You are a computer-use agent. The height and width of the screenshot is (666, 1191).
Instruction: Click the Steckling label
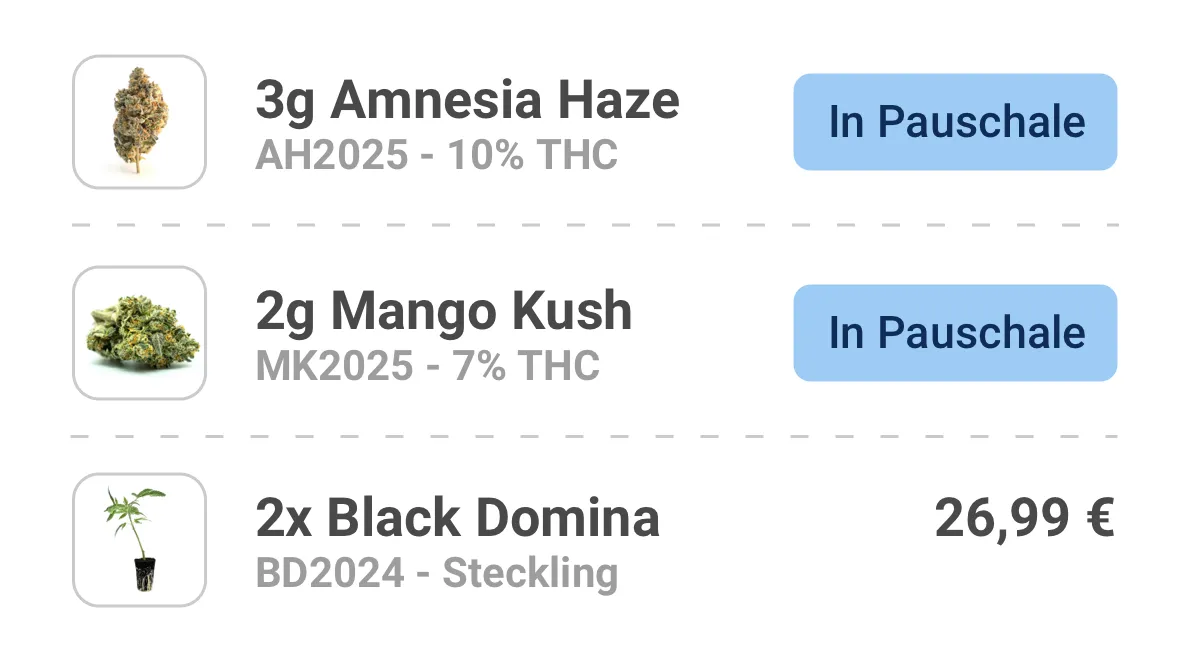point(530,574)
